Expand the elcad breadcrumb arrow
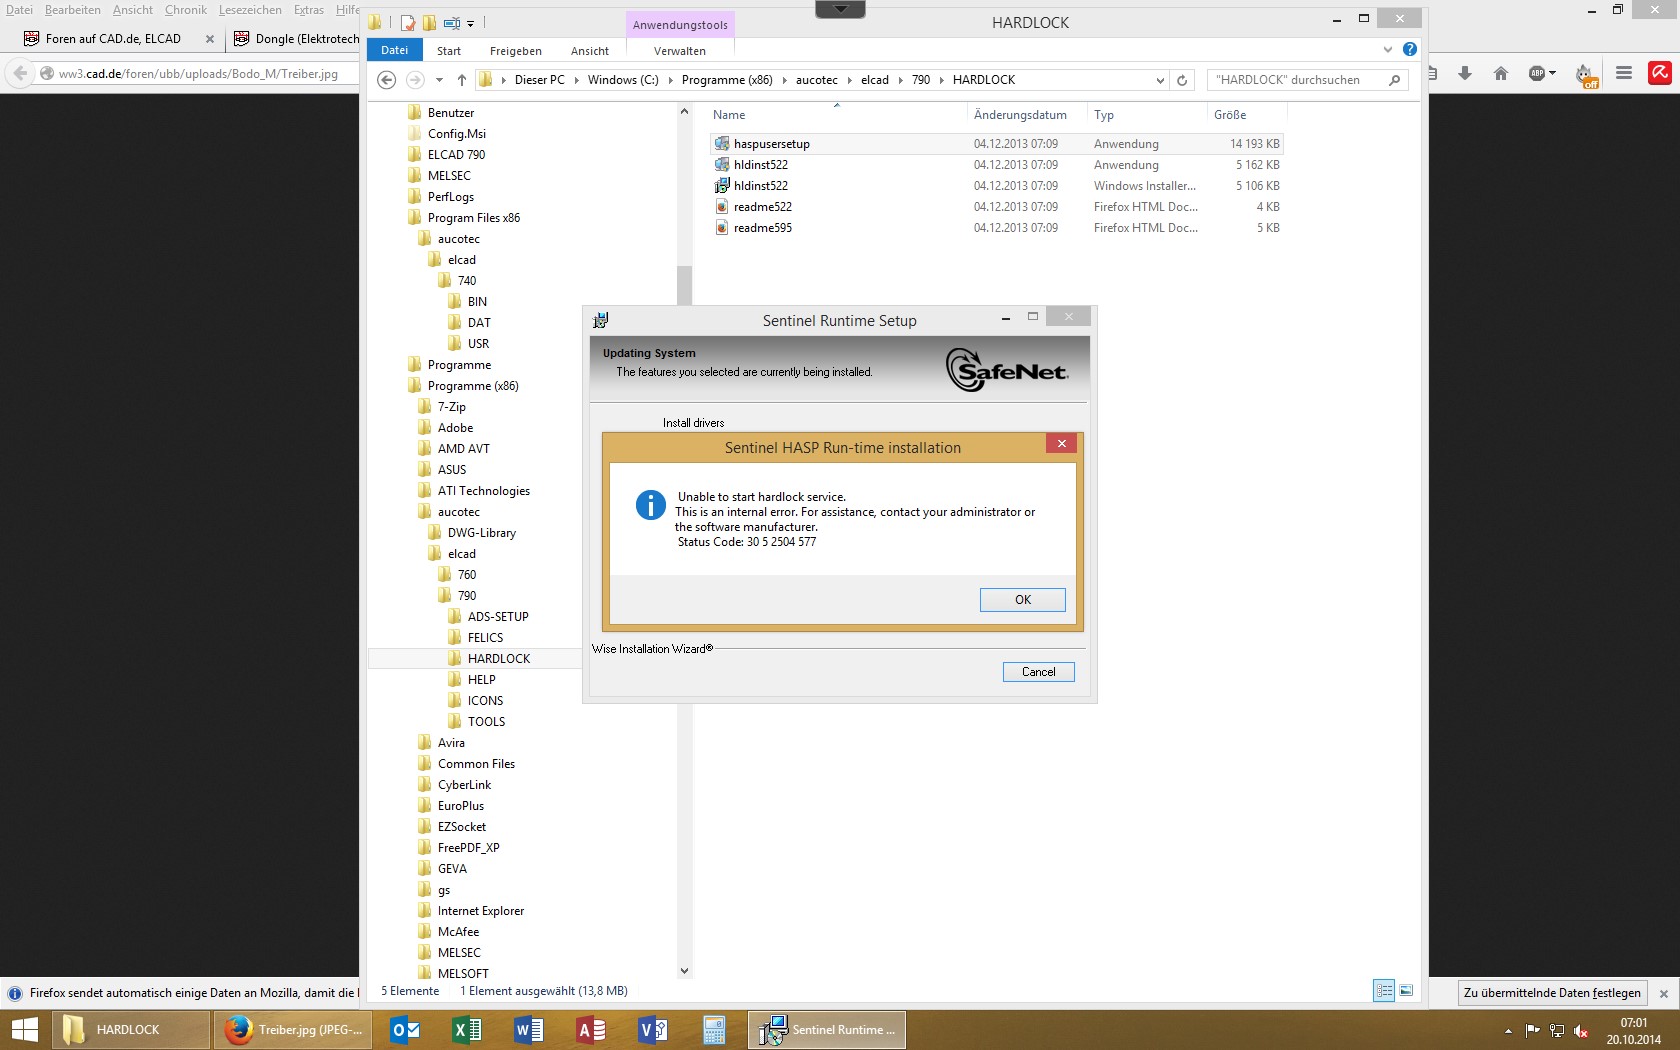 pyautogui.click(x=900, y=80)
